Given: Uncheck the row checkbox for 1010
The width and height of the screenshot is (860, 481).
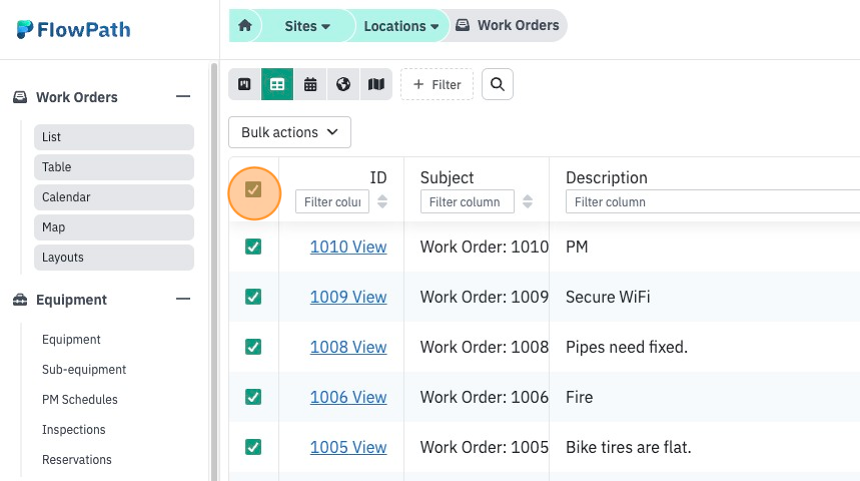Looking at the screenshot, I should point(253,247).
